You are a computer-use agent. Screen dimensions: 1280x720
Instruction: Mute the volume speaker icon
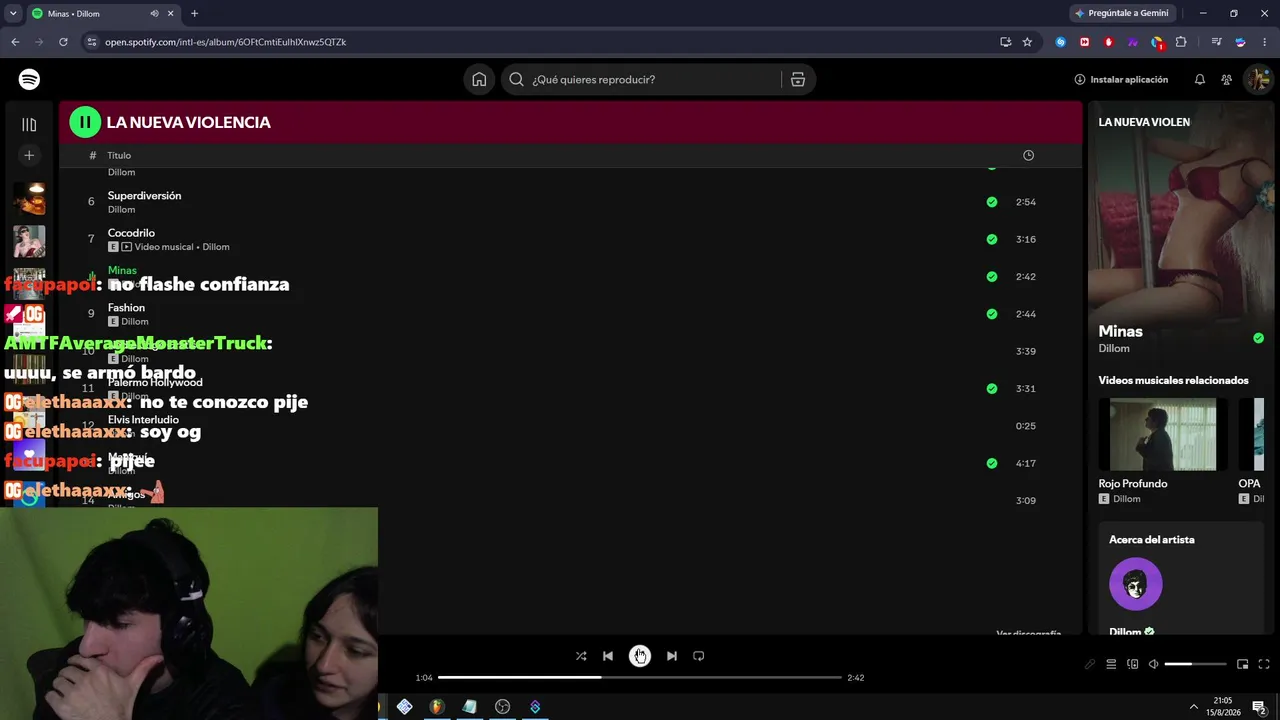1153,664
